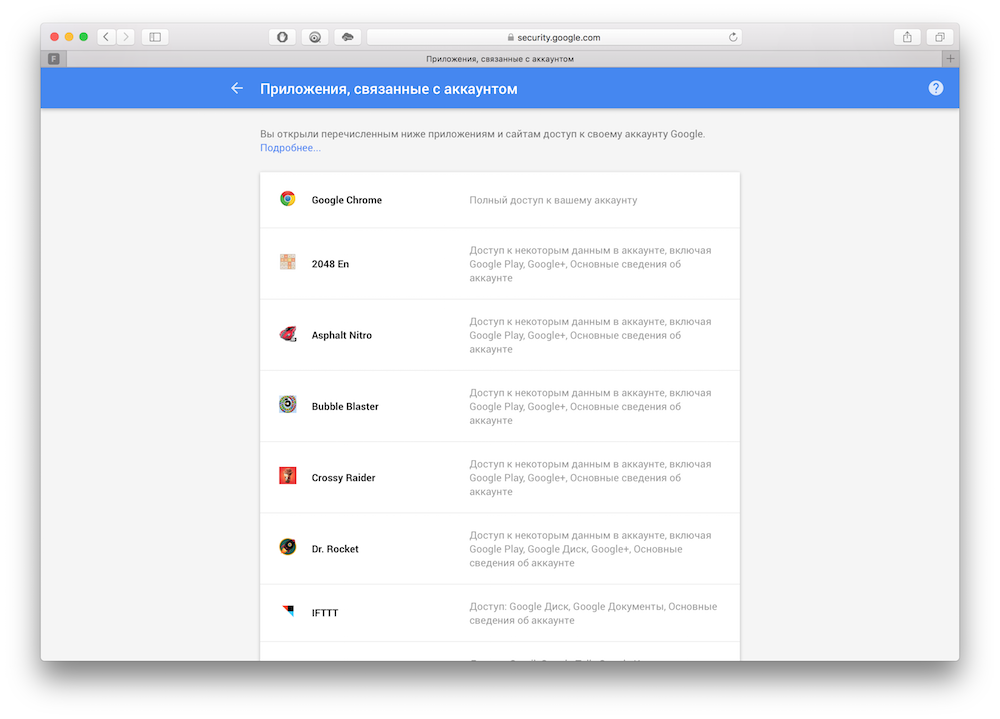Viewport: 1000px width, 719px height.
Task: Reload the page with the refresh icon
Action: click(733, 37)
